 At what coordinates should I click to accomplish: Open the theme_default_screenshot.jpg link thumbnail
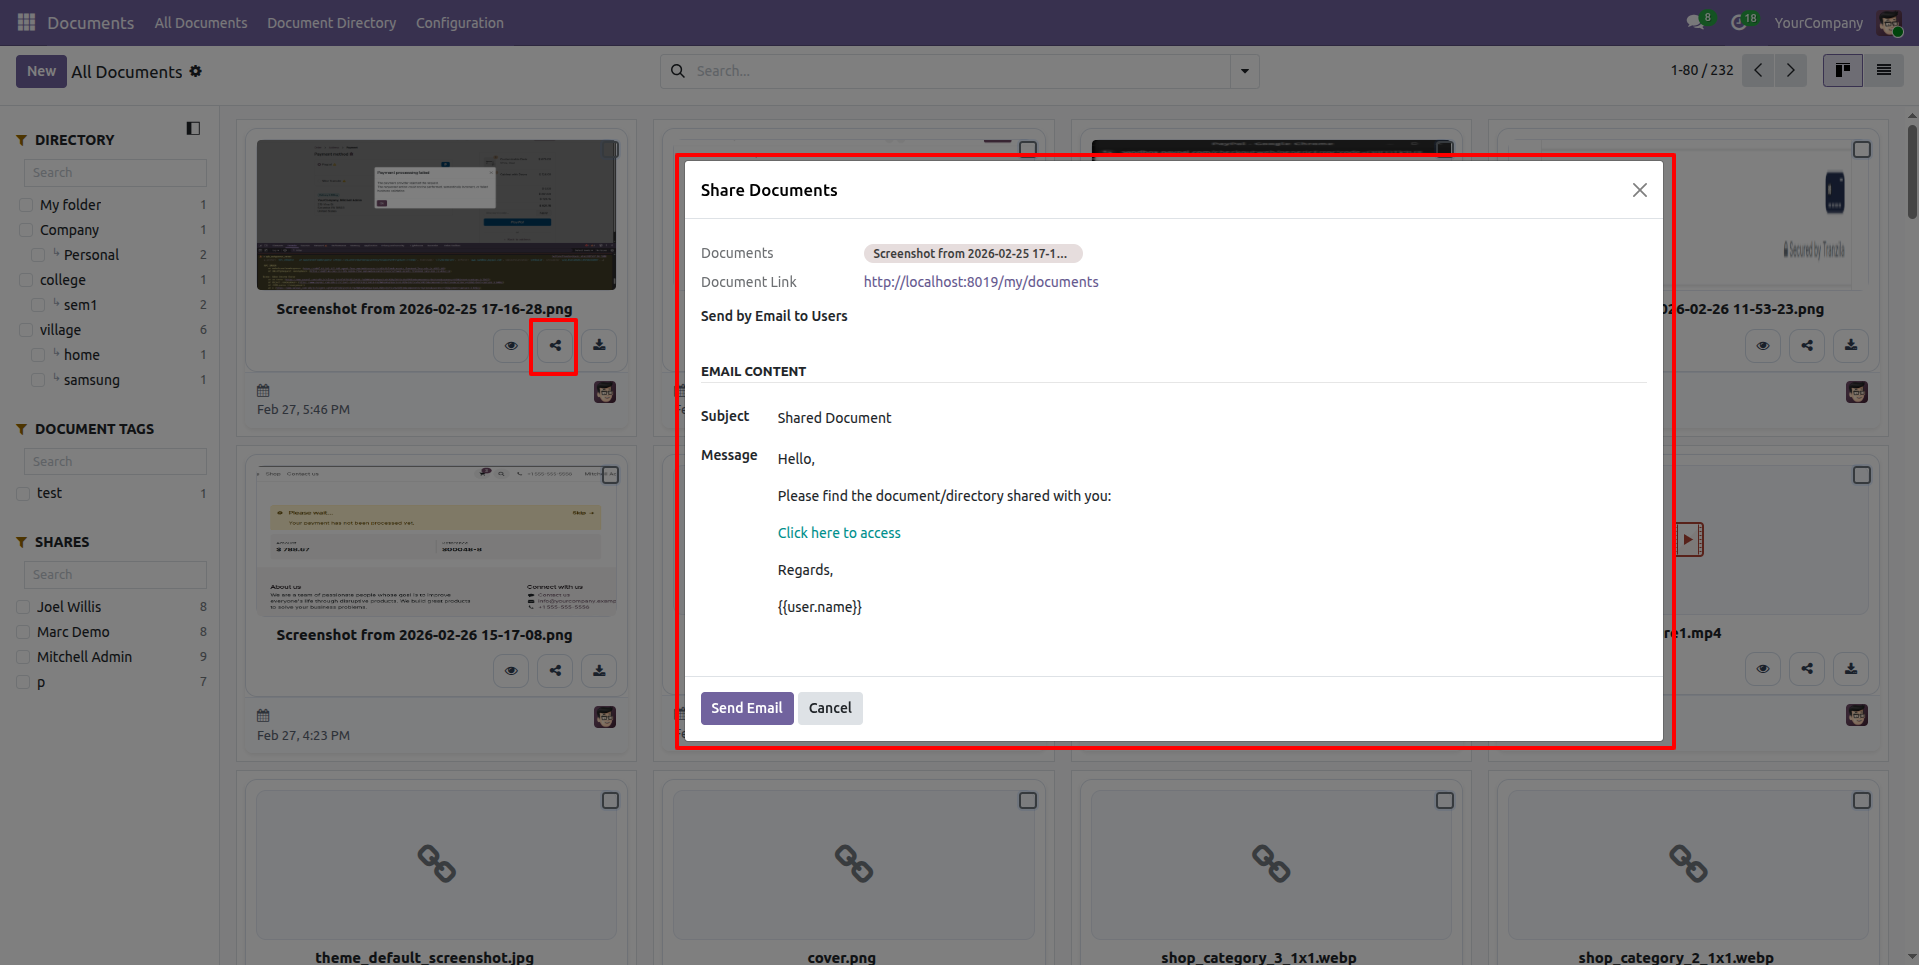point(436,864)
